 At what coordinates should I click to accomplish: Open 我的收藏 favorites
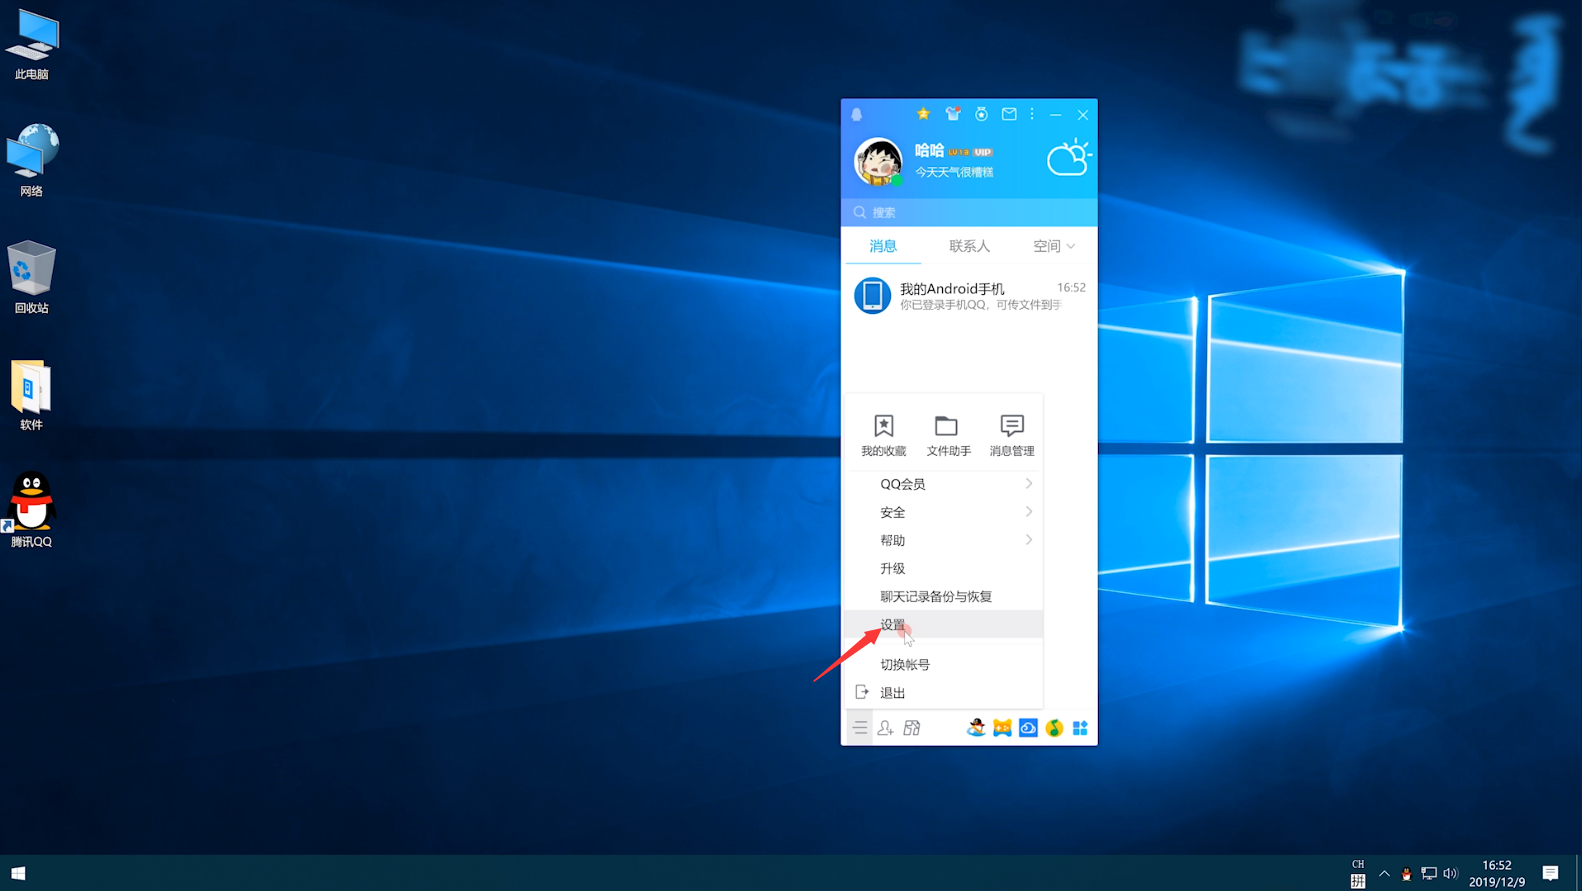click(884, 436)
